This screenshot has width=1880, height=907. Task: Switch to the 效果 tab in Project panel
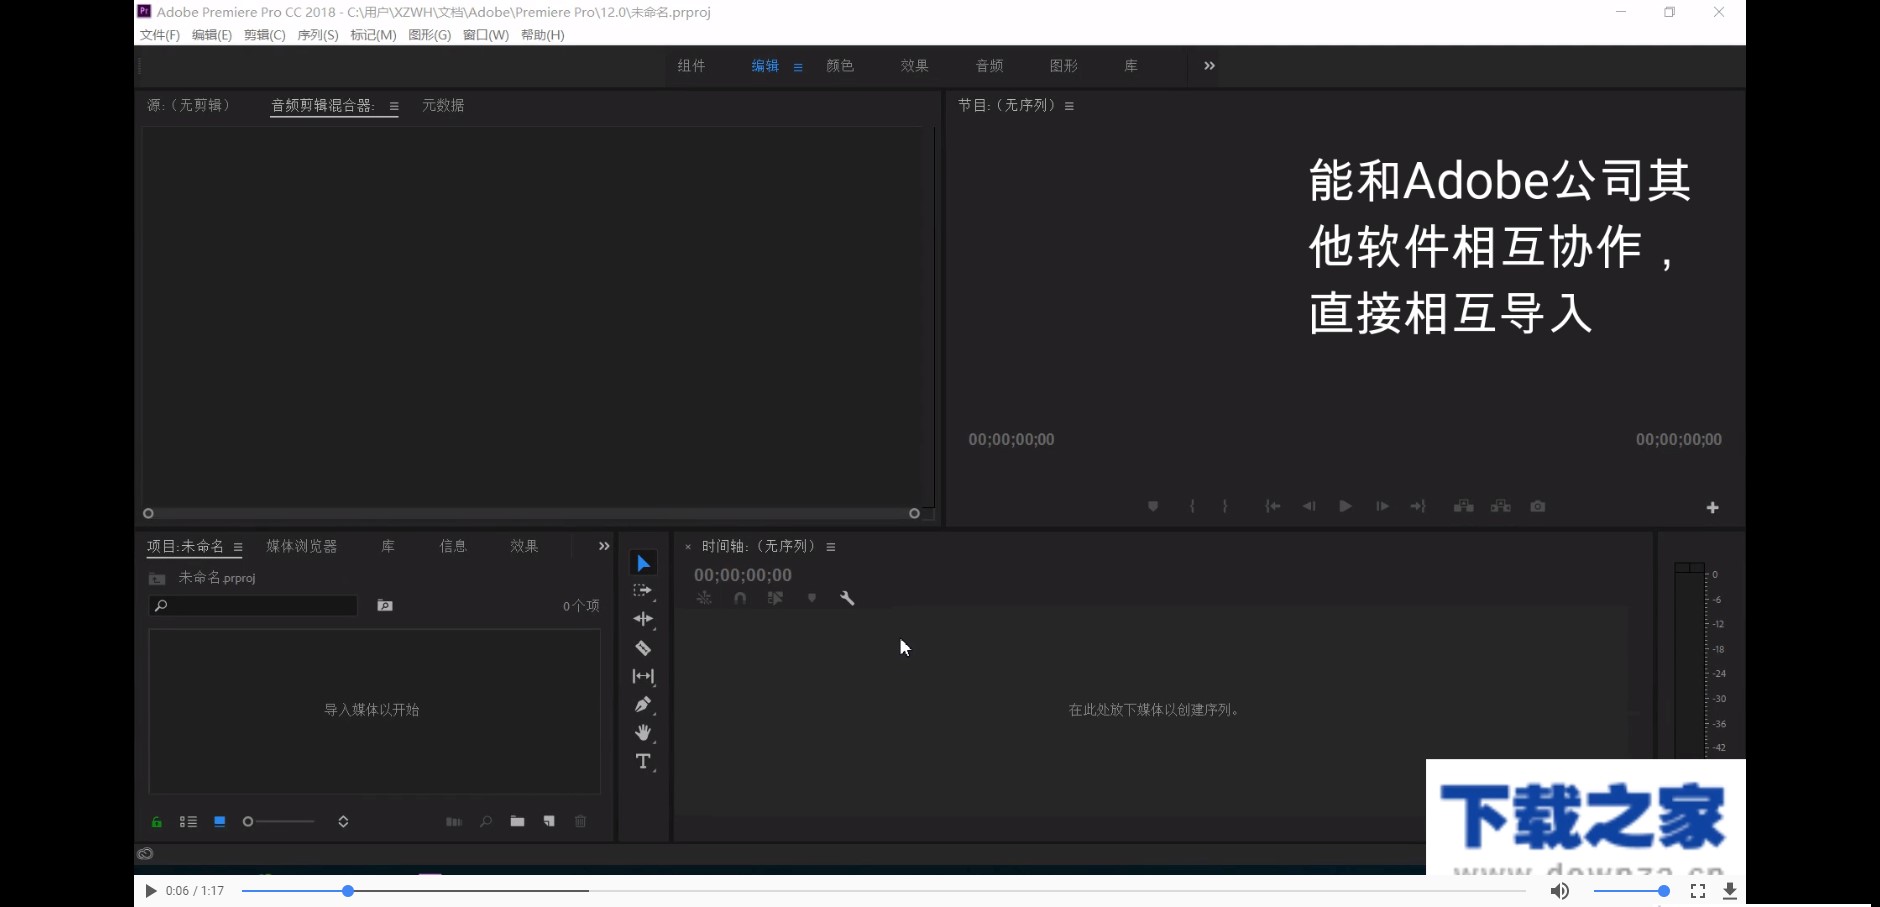click(x=523, y=546)
